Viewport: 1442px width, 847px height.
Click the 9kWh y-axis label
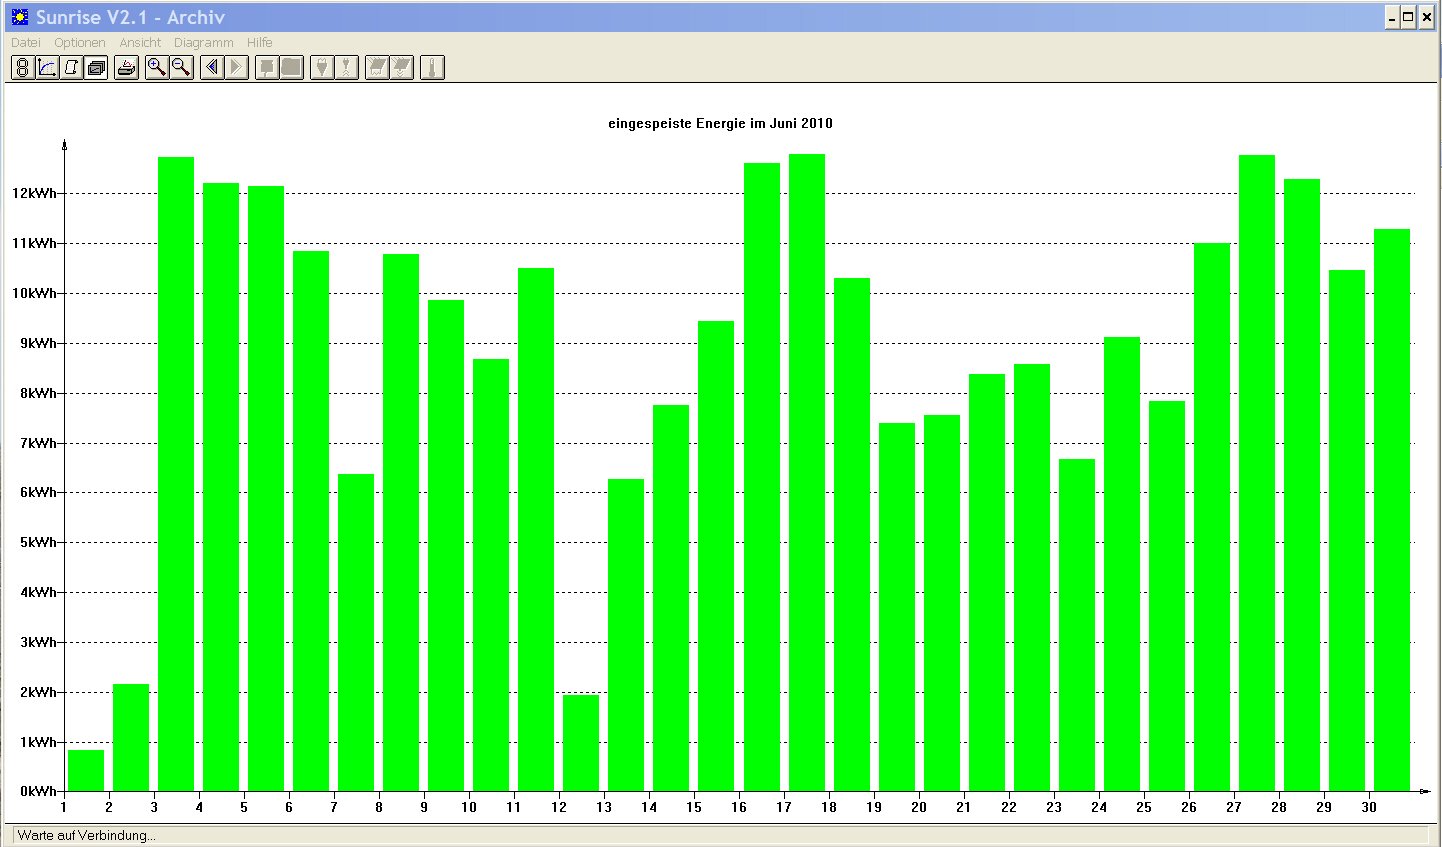pos(38,343)
